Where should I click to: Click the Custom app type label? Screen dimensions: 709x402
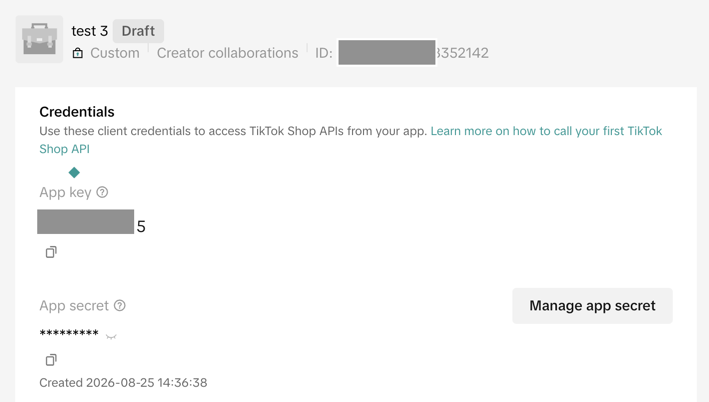(x=115, y=53)
